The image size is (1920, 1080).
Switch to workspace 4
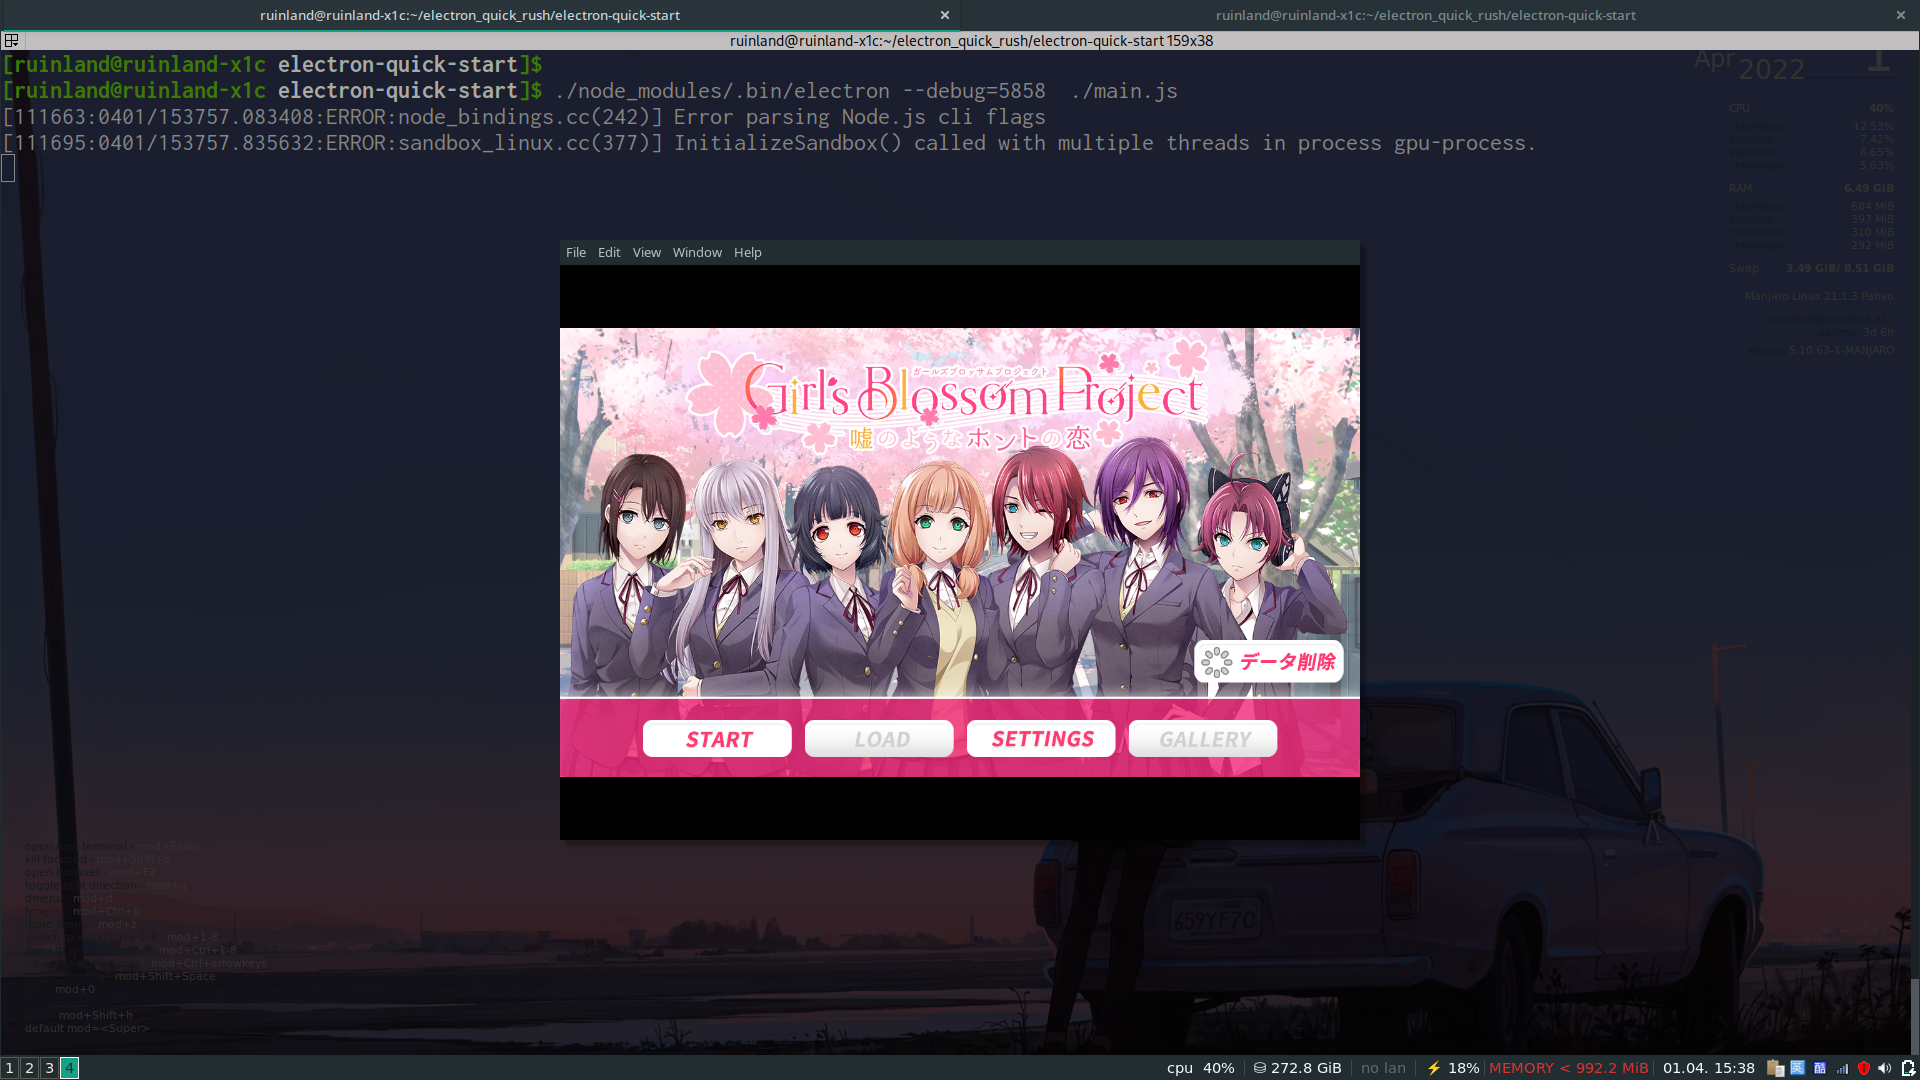(x=69, y=1068)
